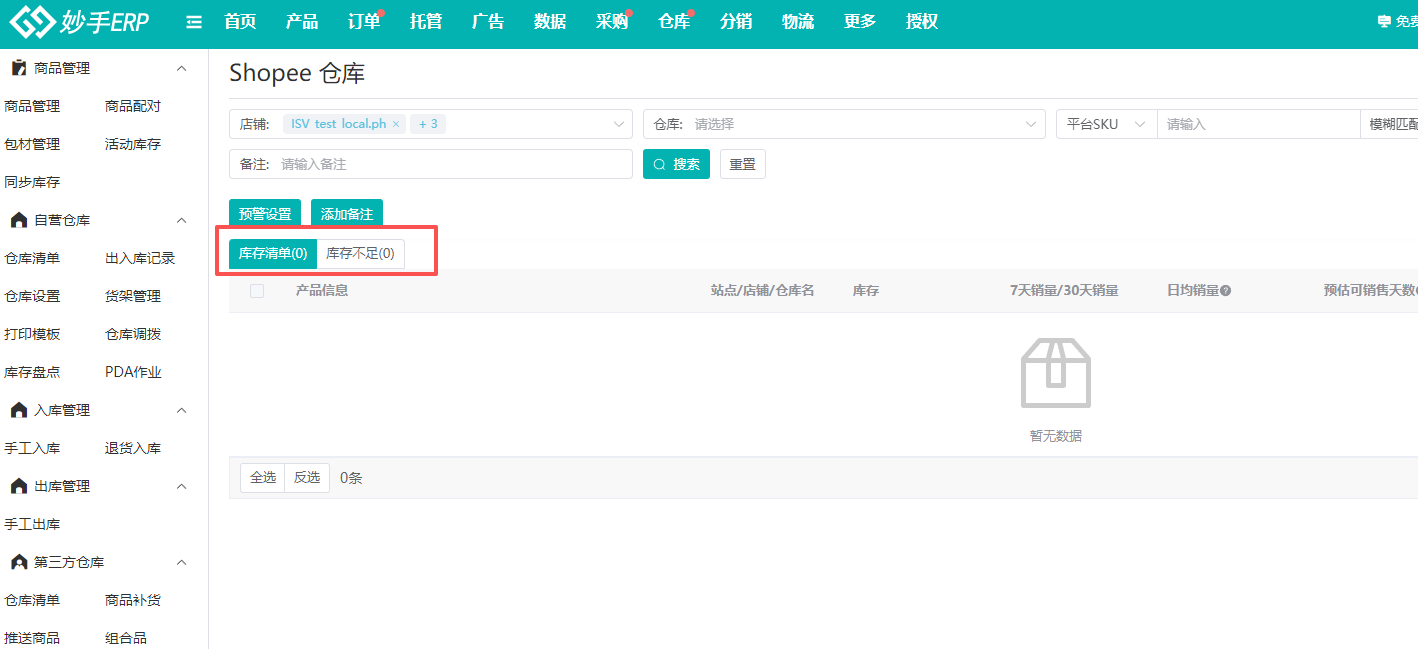The height and width of the screenshot is (649, 1418).
Task: Open 手工入库 in the sidebar
Action: tap(32, 448)
